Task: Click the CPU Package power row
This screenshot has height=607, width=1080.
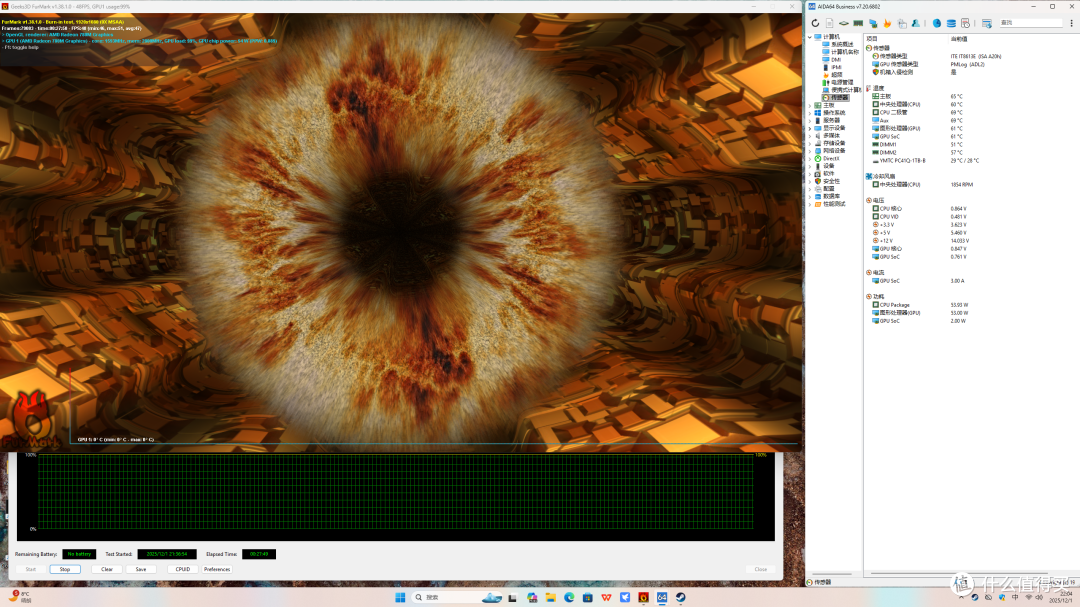Action: (x=921, y=305)
